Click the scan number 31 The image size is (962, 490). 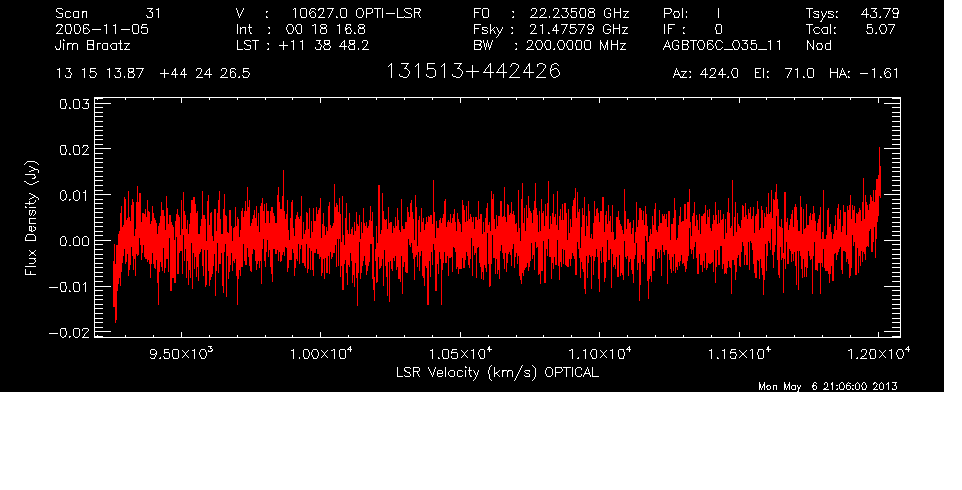click(x=153, y=13)
